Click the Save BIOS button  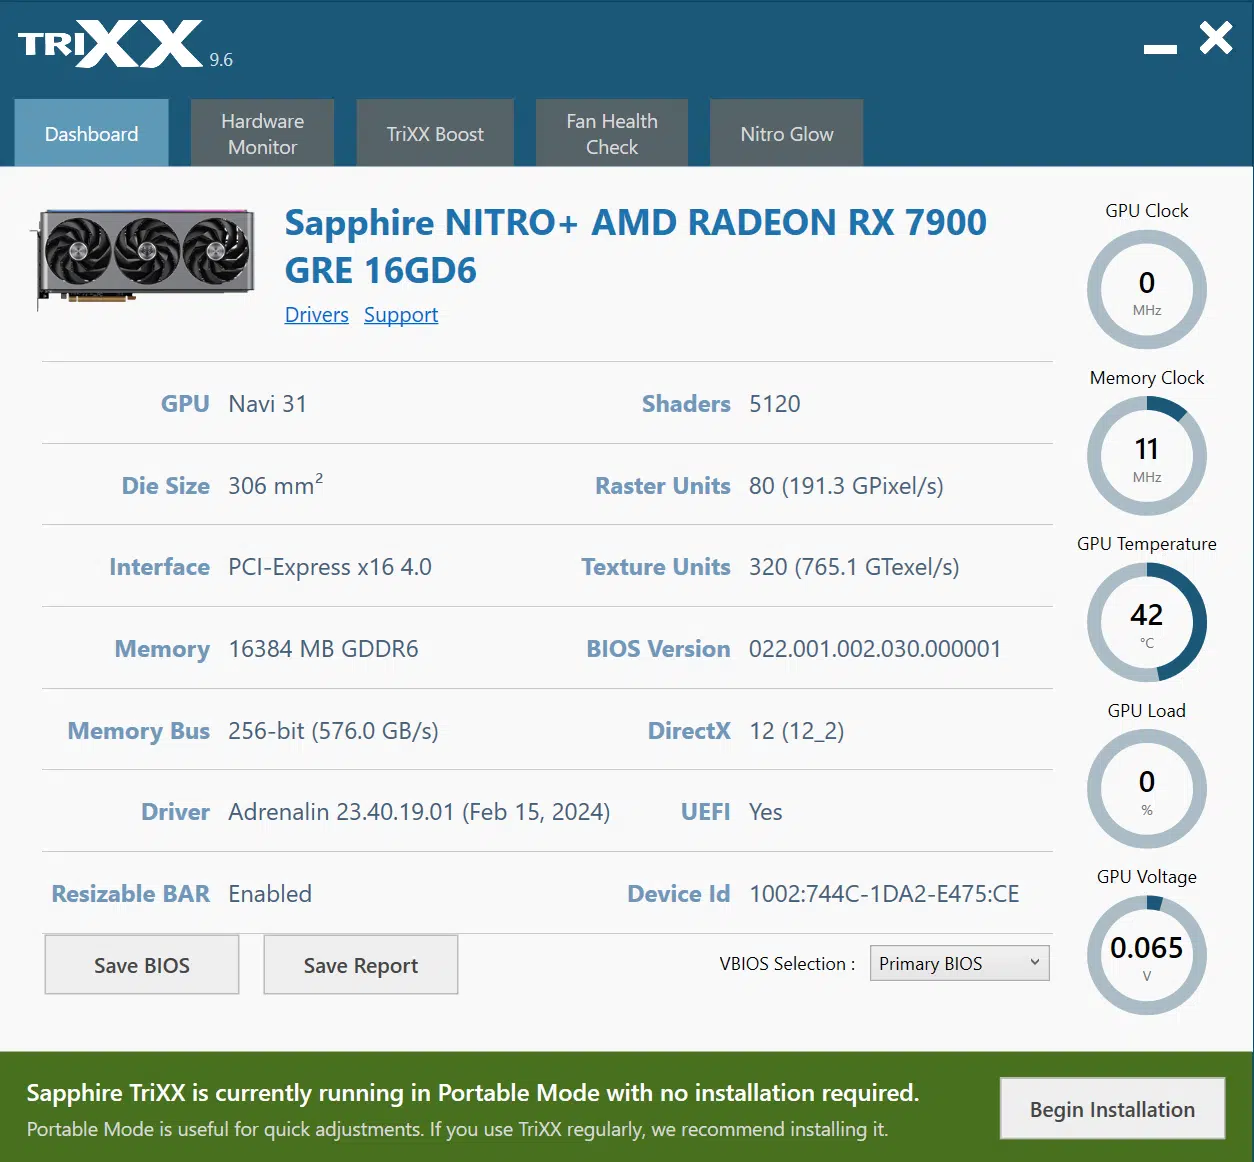pos(142,965)
